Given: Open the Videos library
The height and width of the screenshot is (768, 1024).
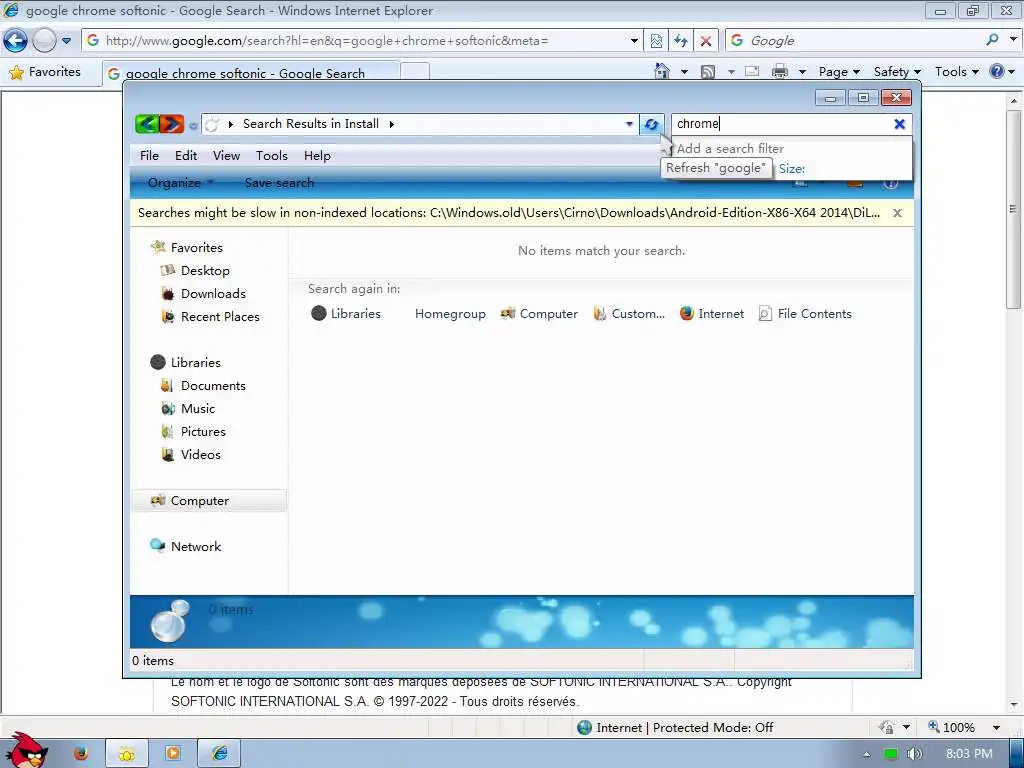Looking at the screenshot, I should [191, 455].
